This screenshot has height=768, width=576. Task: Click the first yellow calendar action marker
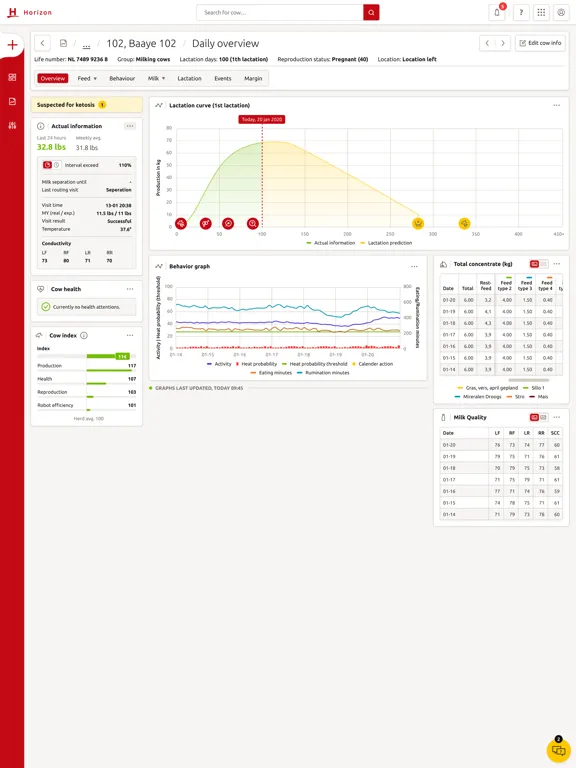coord(418,224)
